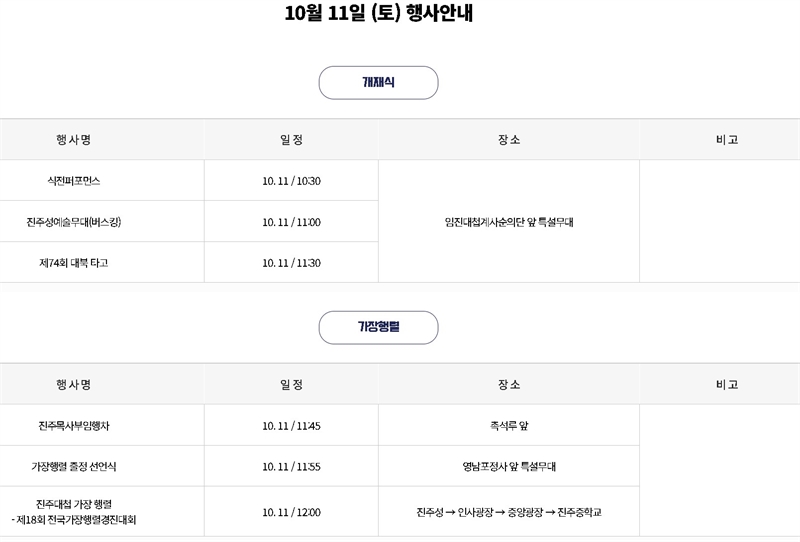Click the 12:00 schedule time cell
The image size is (800, 542).
point(291,512)
